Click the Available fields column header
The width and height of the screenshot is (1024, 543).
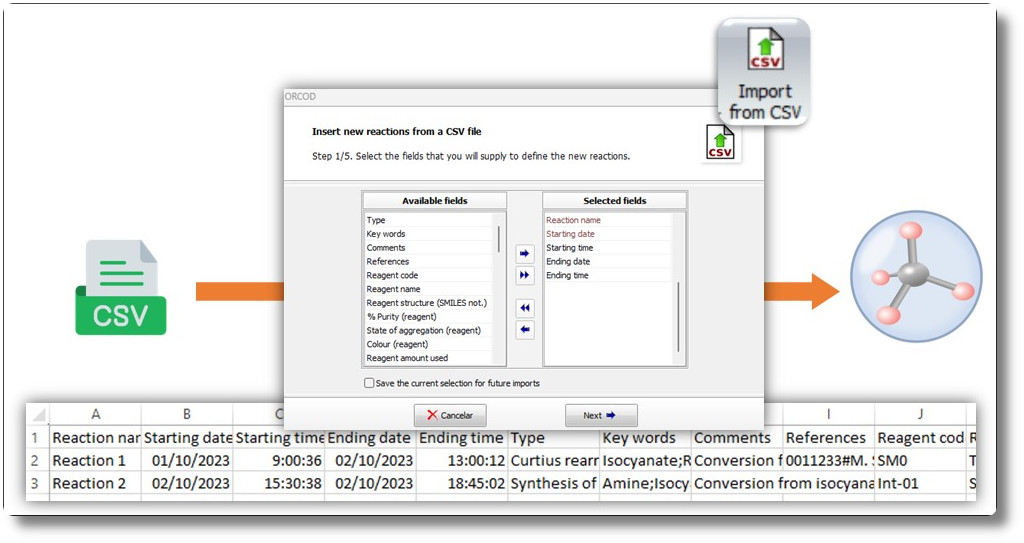pos(435,201)
